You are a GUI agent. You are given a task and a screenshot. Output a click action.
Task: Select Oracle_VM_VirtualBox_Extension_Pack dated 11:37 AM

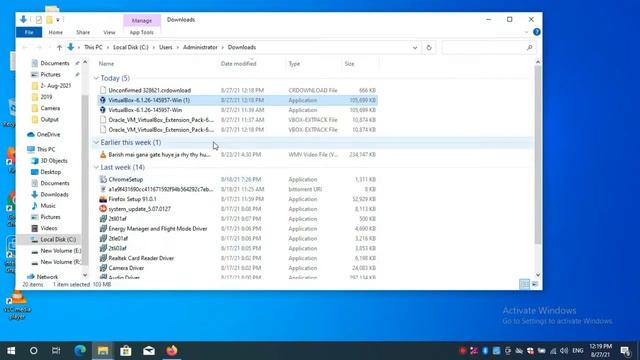pyautogui.click(x=161, y=120)
